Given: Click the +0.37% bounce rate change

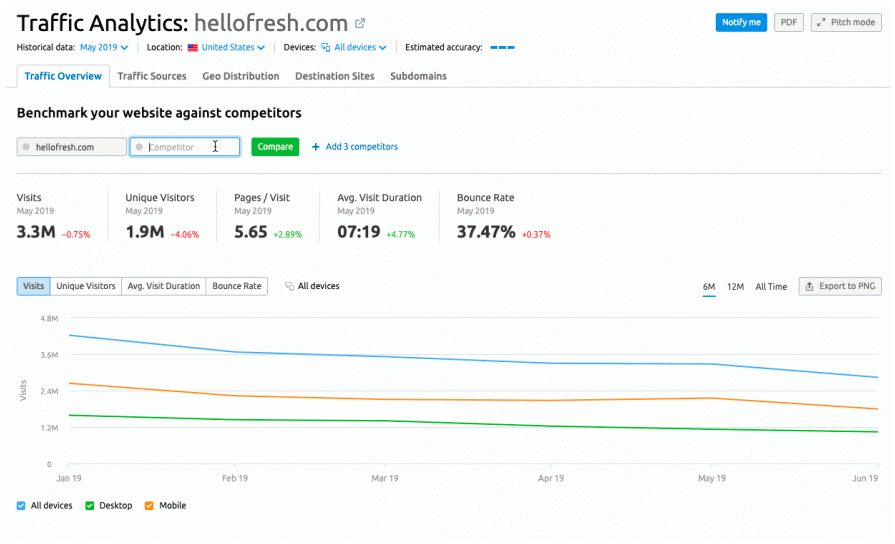Looking at the screenshot, I should 536,235.
